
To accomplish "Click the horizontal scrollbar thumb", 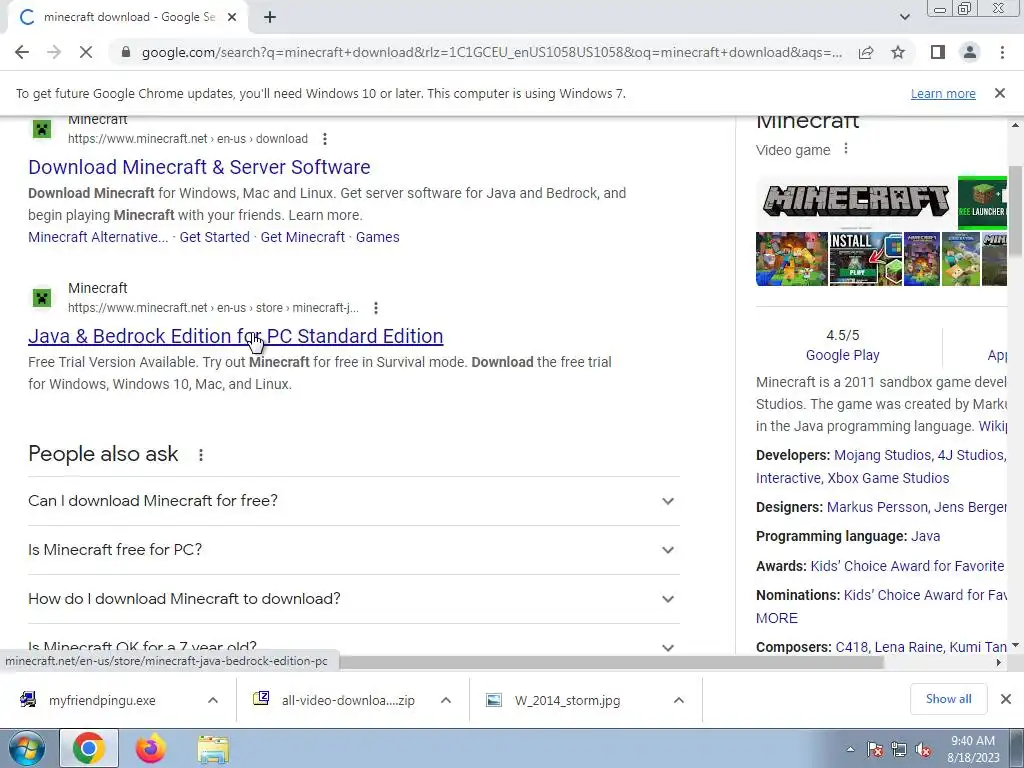I will tap(611, 662).
